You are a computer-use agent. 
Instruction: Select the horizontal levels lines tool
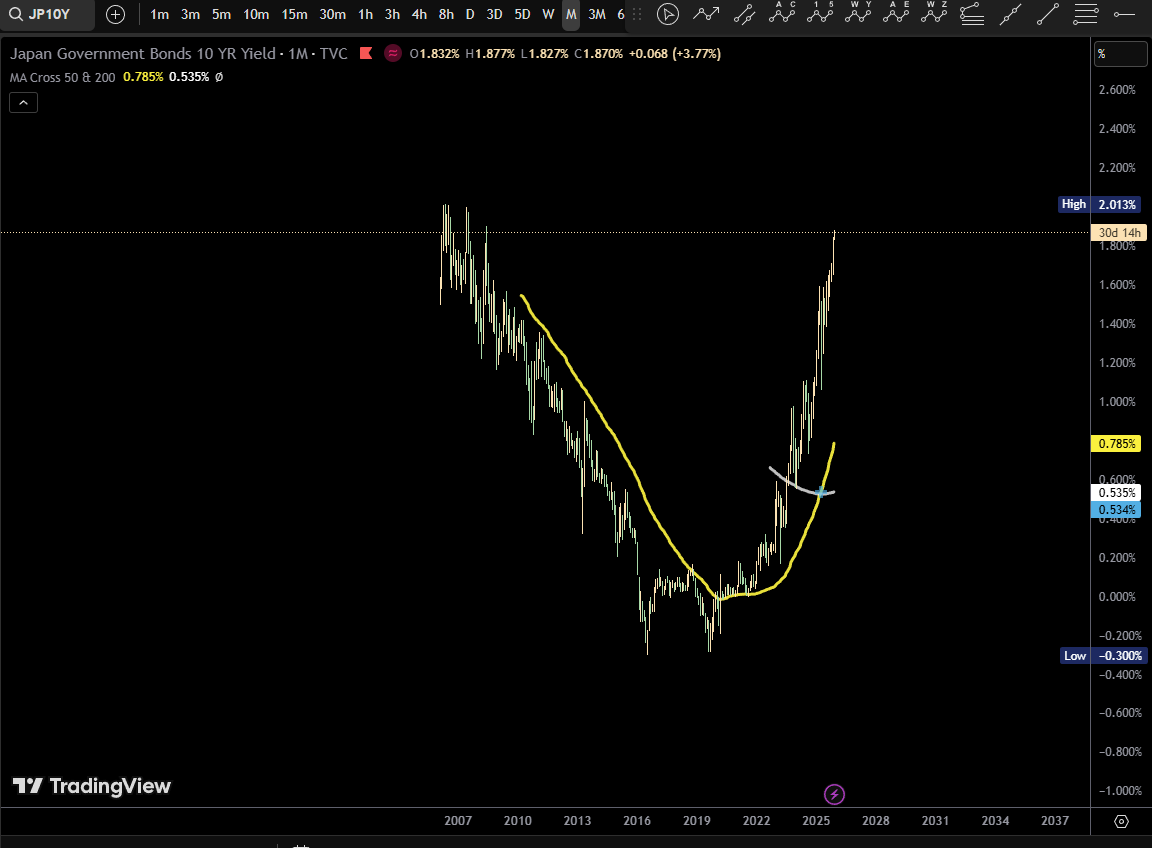(1086, 14)
